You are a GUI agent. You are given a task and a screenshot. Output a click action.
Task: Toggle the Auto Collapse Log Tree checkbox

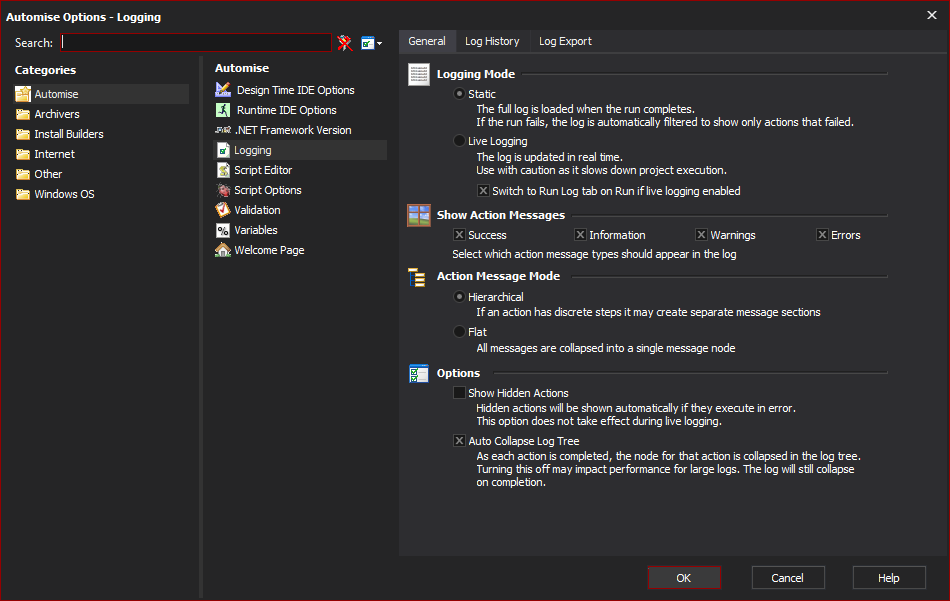point(459,441)
